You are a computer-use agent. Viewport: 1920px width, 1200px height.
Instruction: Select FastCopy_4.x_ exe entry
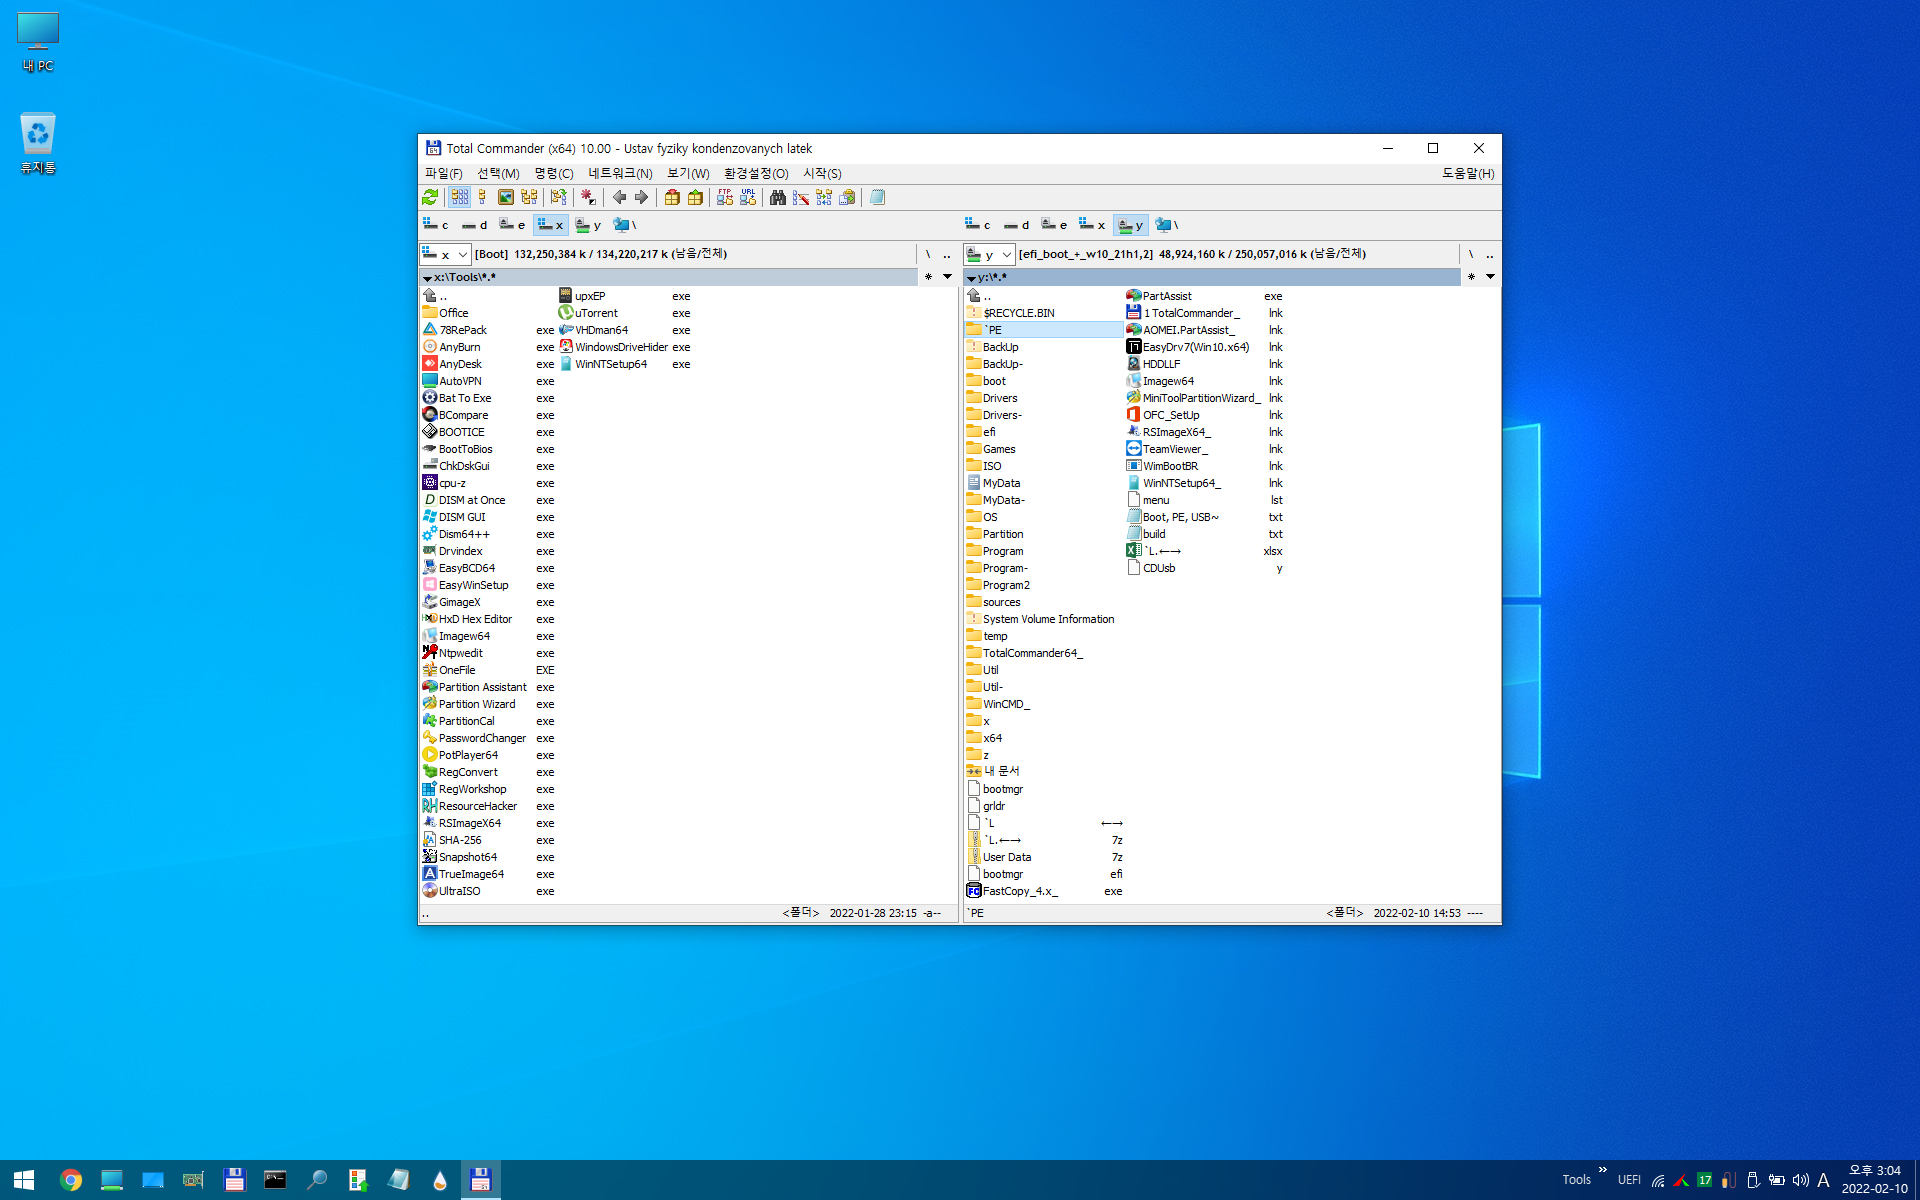click(x=1044, y=891)
